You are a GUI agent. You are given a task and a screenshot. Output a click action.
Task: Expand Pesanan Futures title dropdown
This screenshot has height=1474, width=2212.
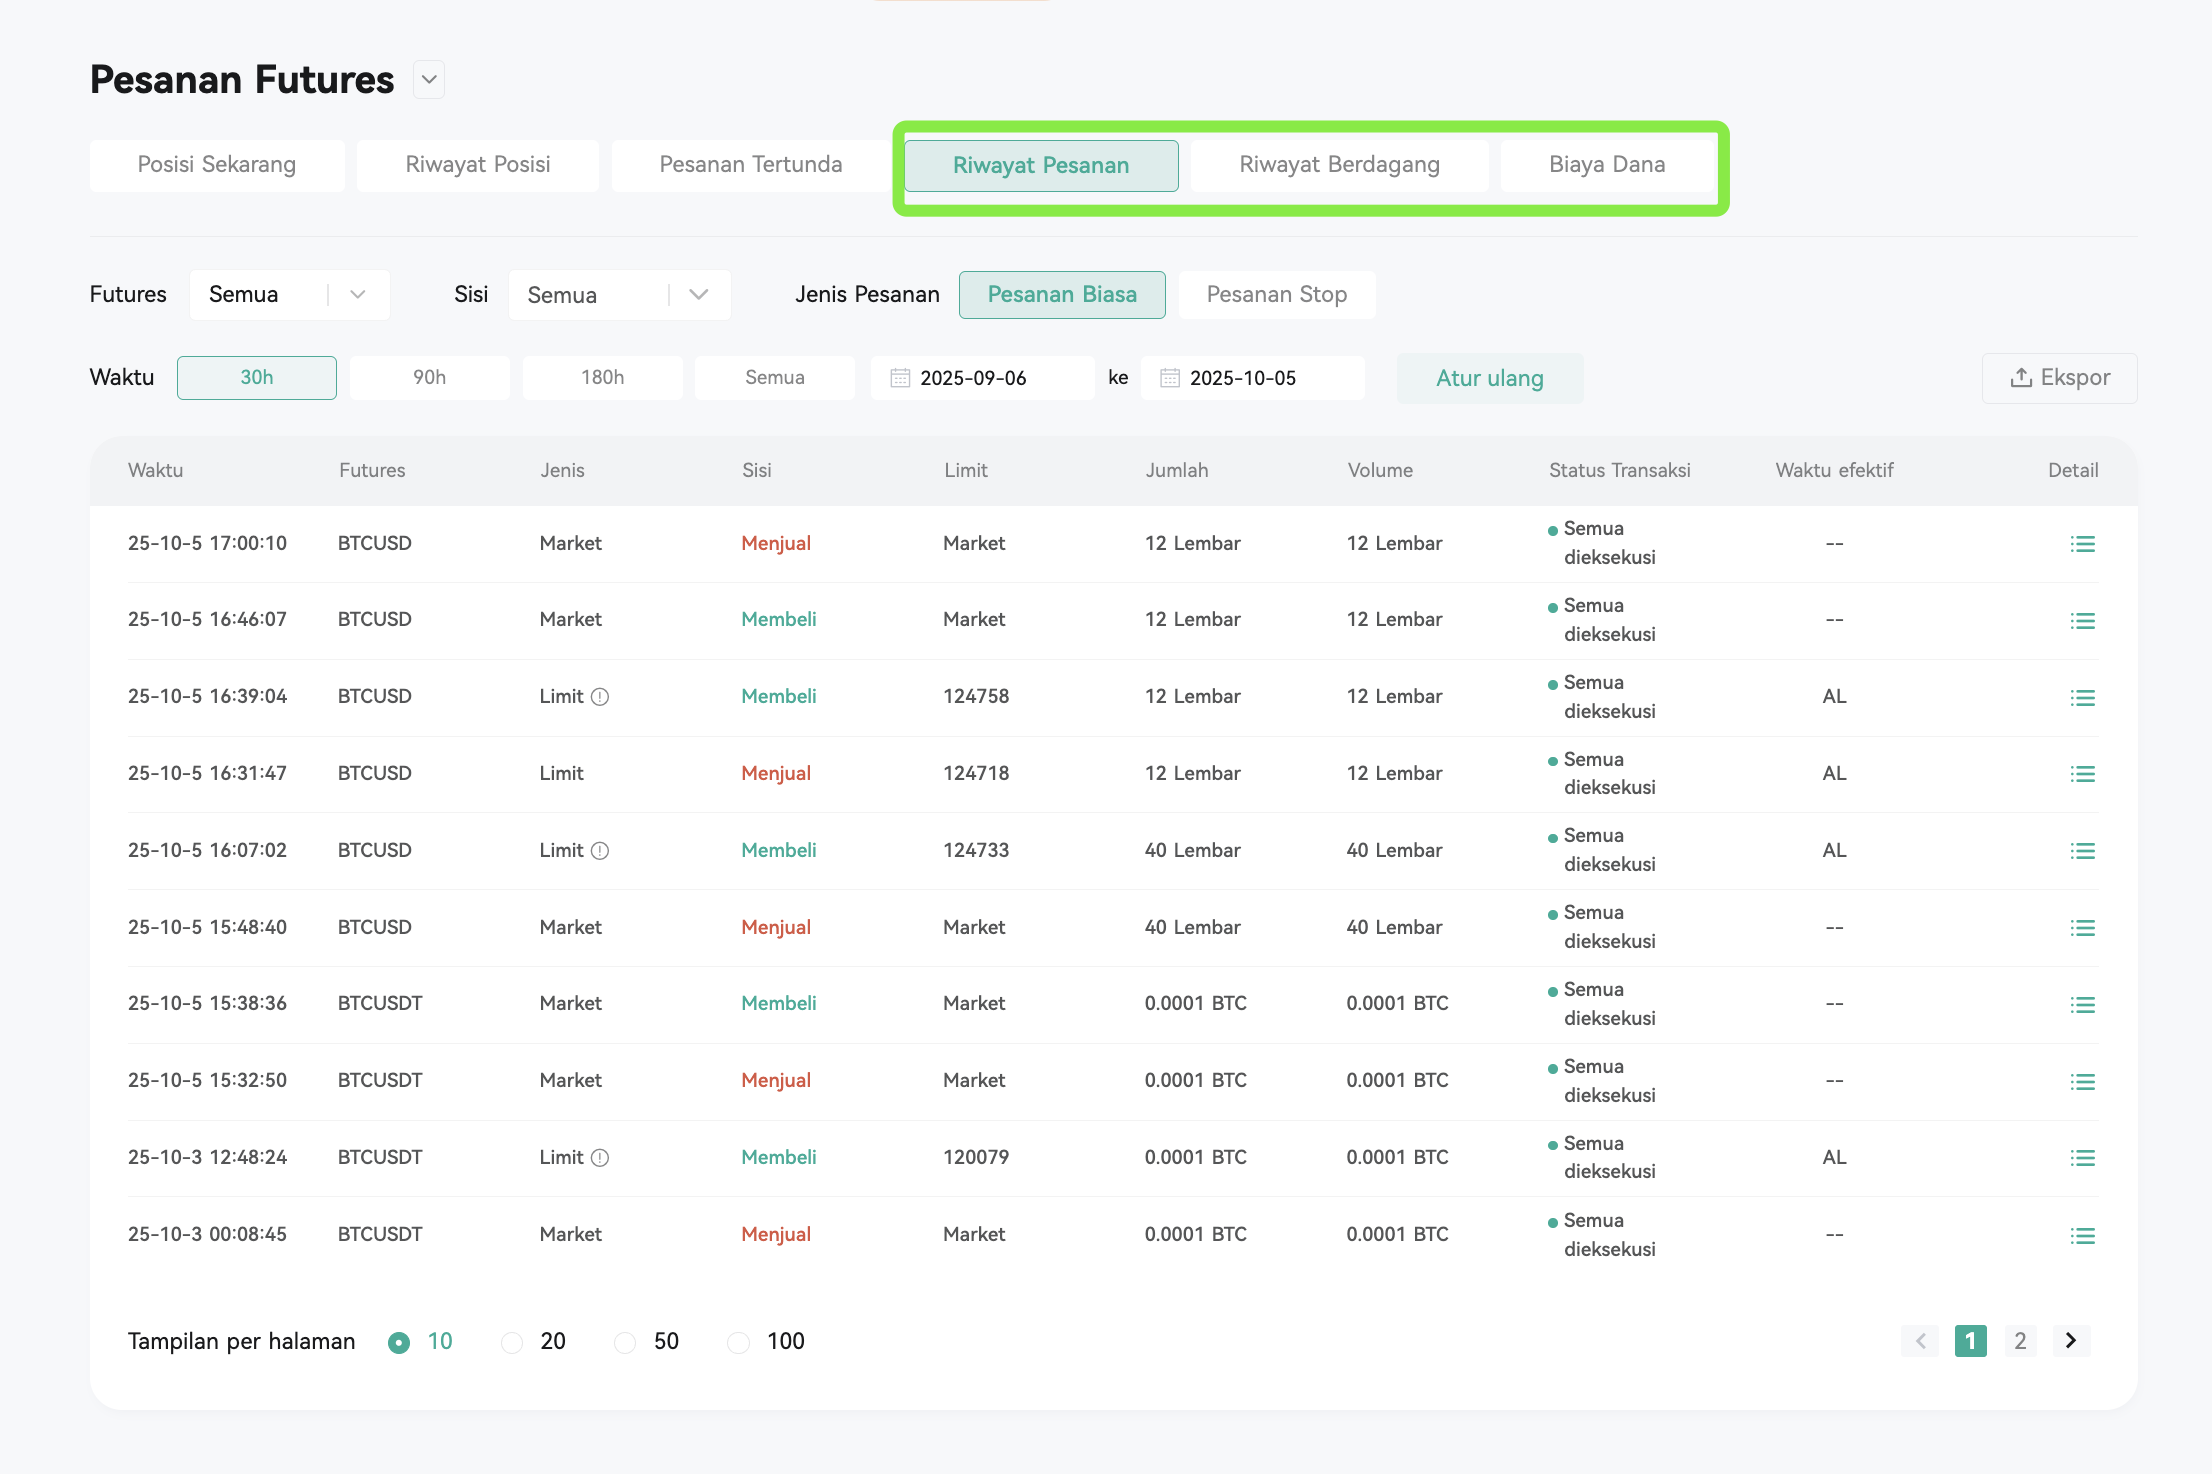coord(429,80)
